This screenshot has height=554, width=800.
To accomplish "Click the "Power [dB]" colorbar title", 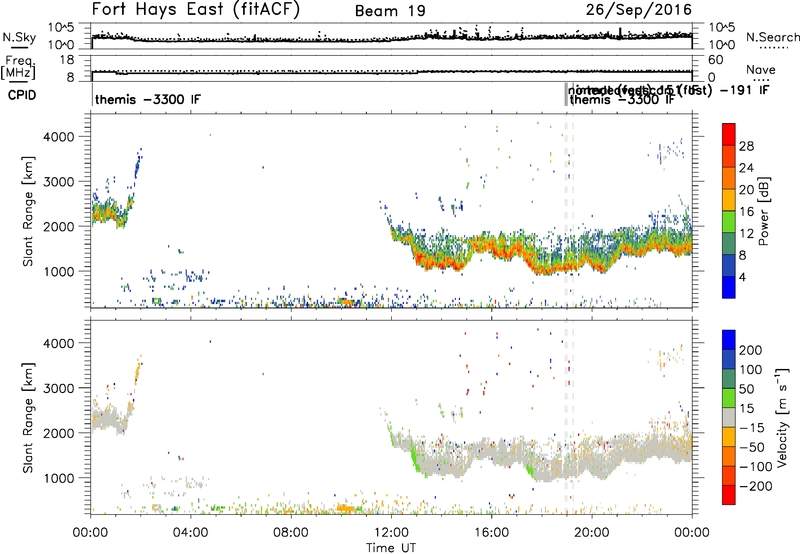I will [x=763, y=211].
